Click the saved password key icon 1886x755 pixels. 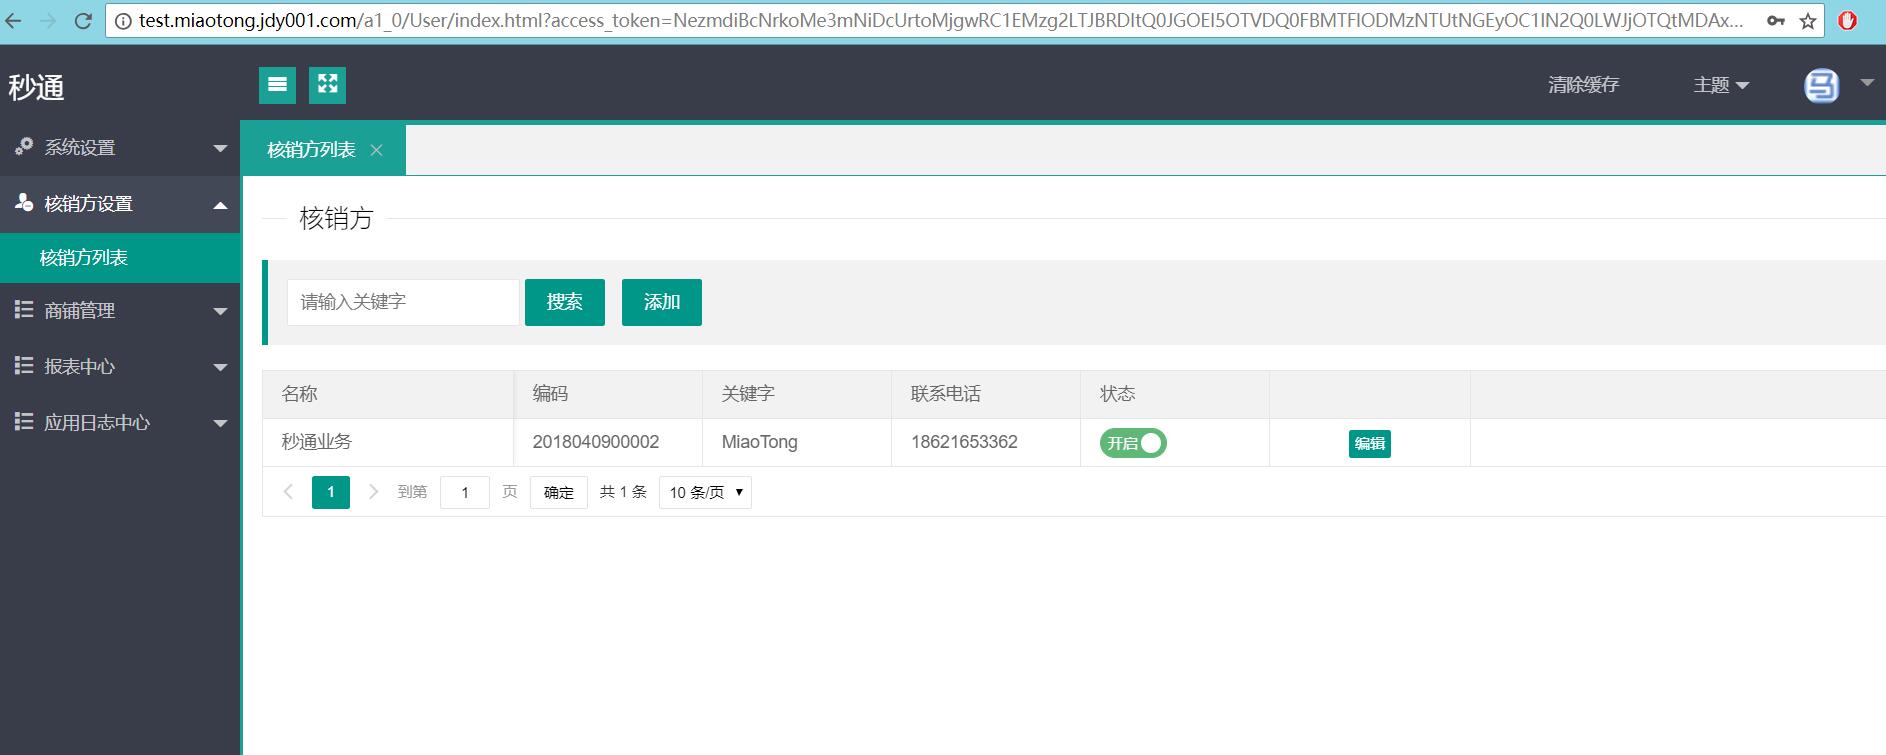point(1776,21)
